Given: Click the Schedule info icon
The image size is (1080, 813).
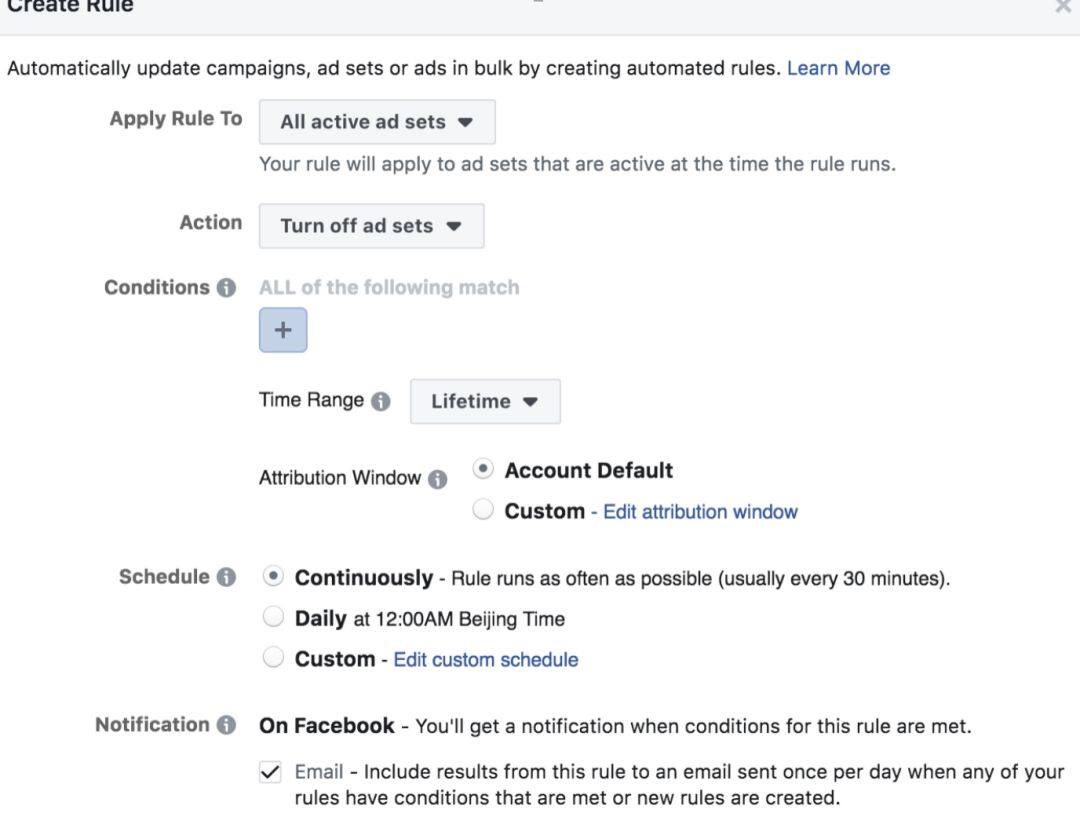Looking at the screenshot, I should (x=226, y=577).
